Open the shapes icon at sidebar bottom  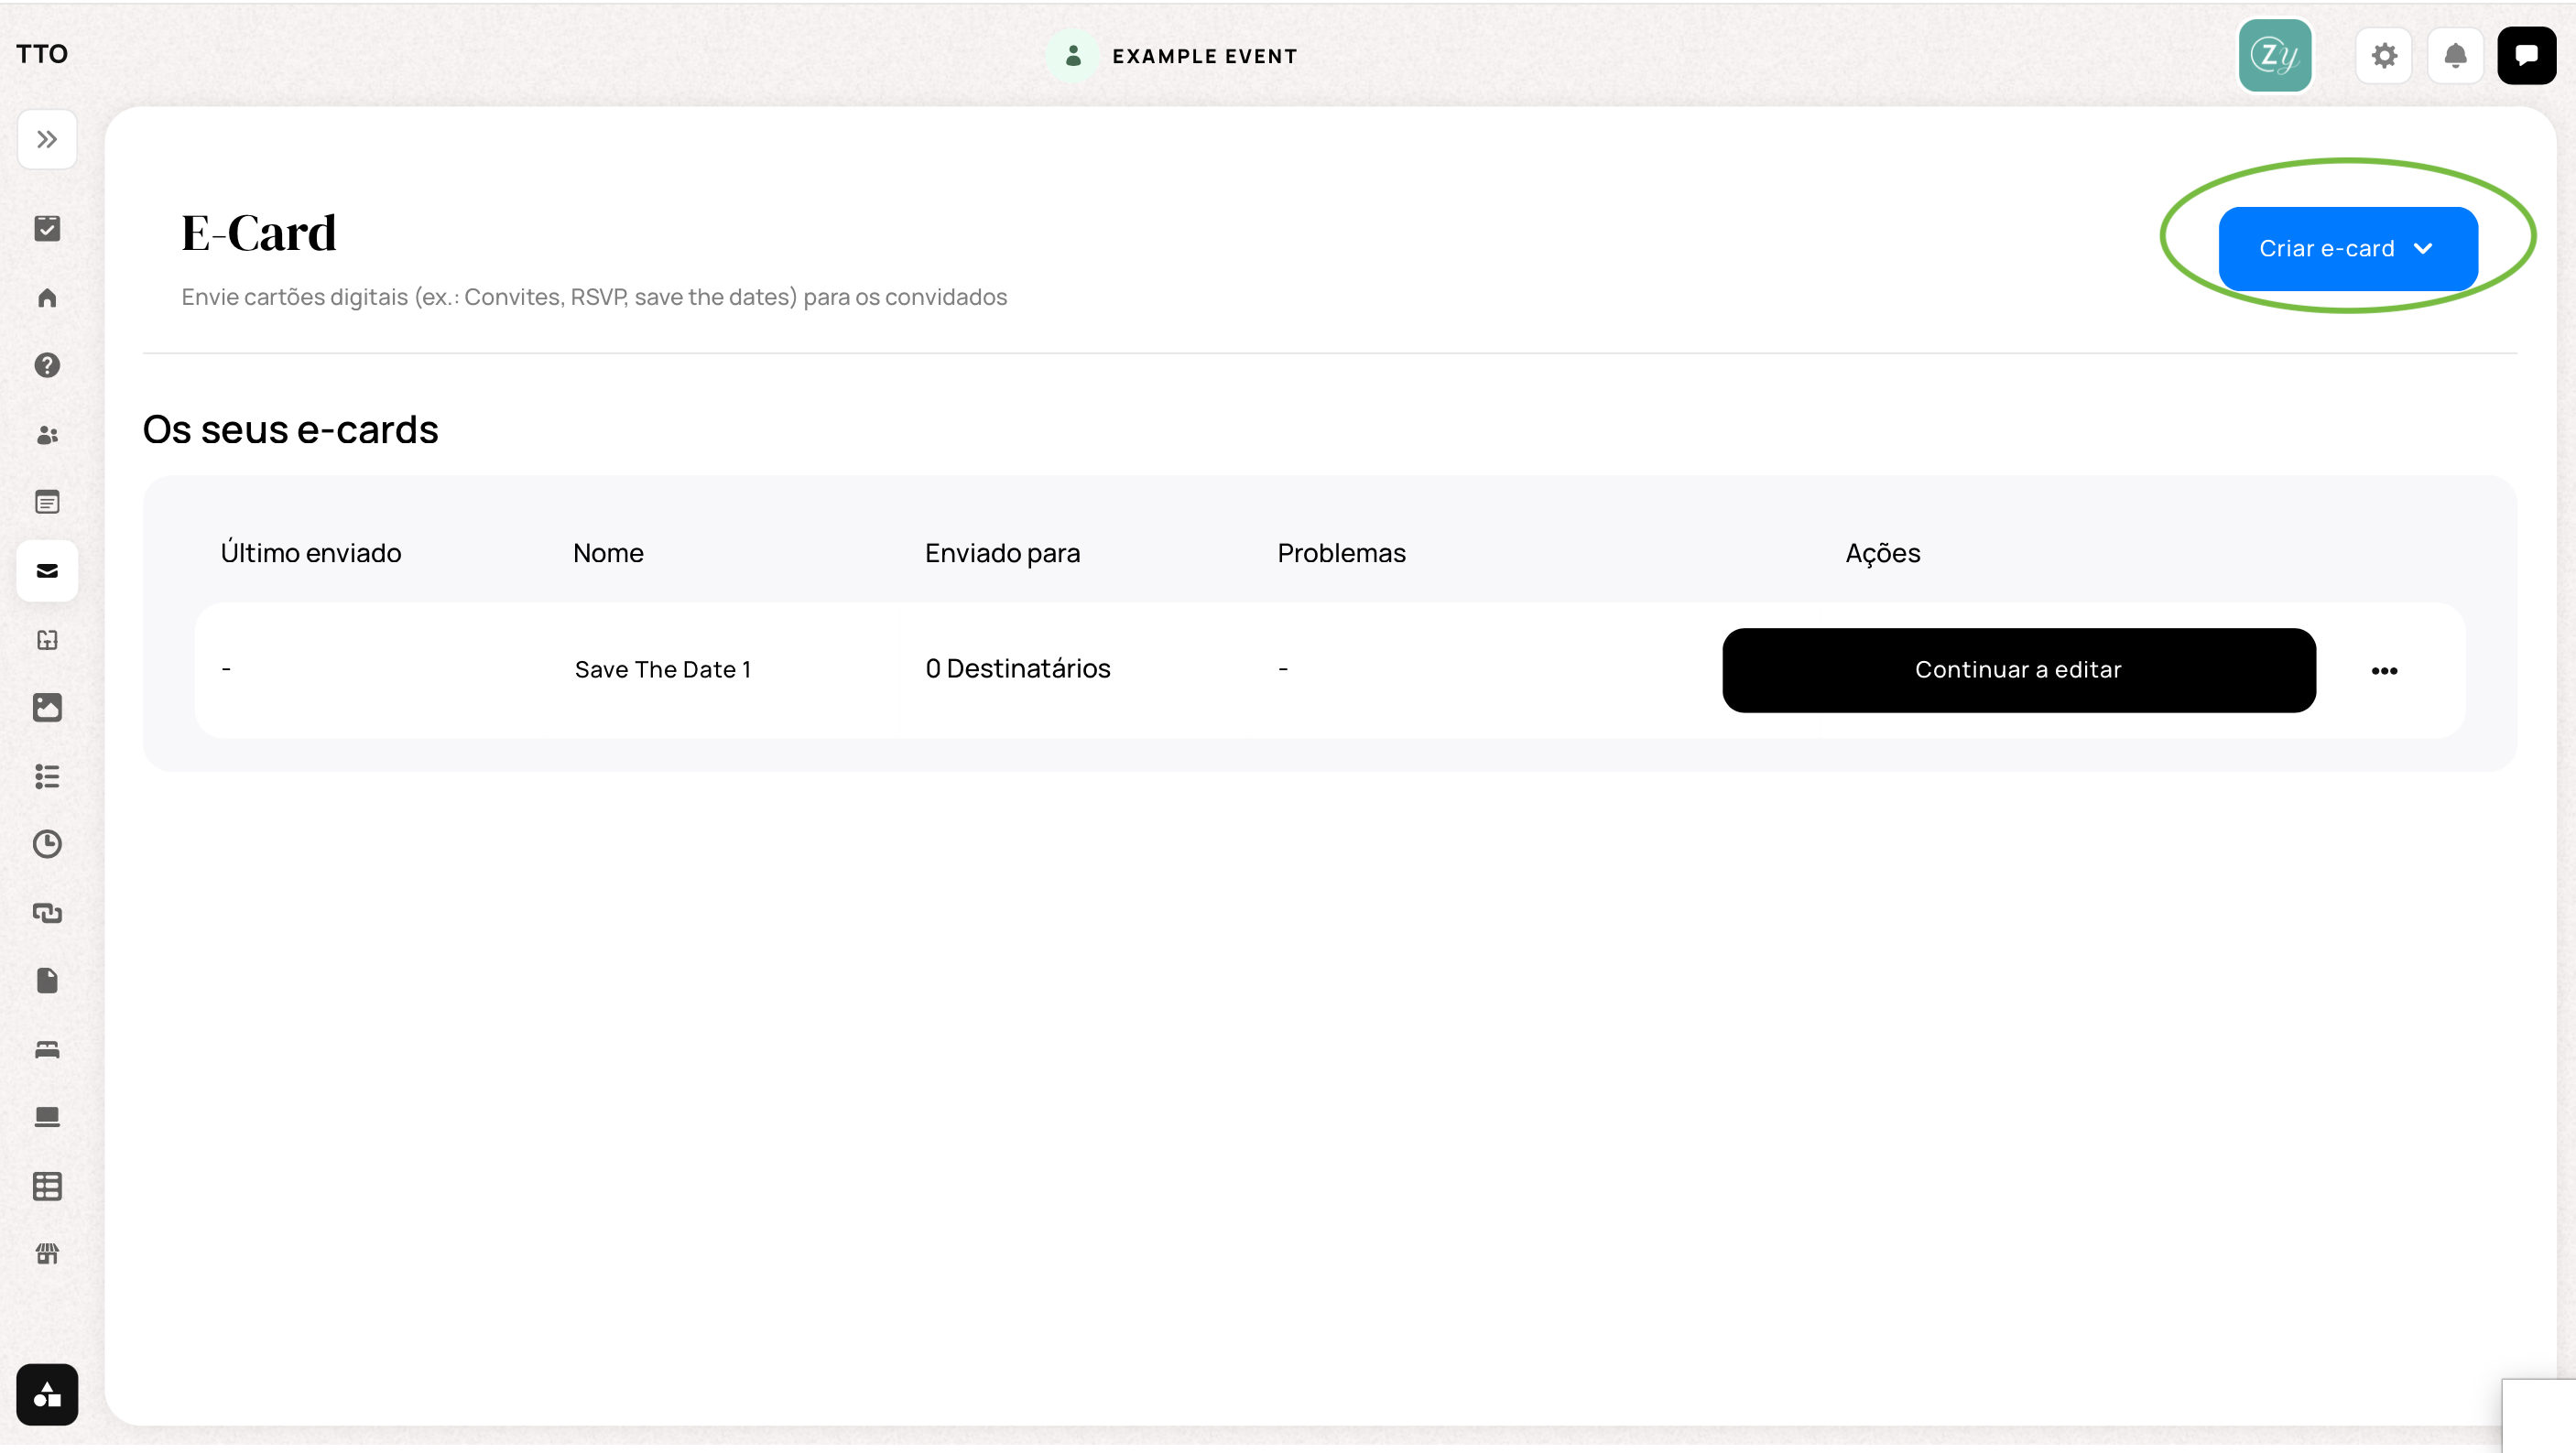(47, 1394)
